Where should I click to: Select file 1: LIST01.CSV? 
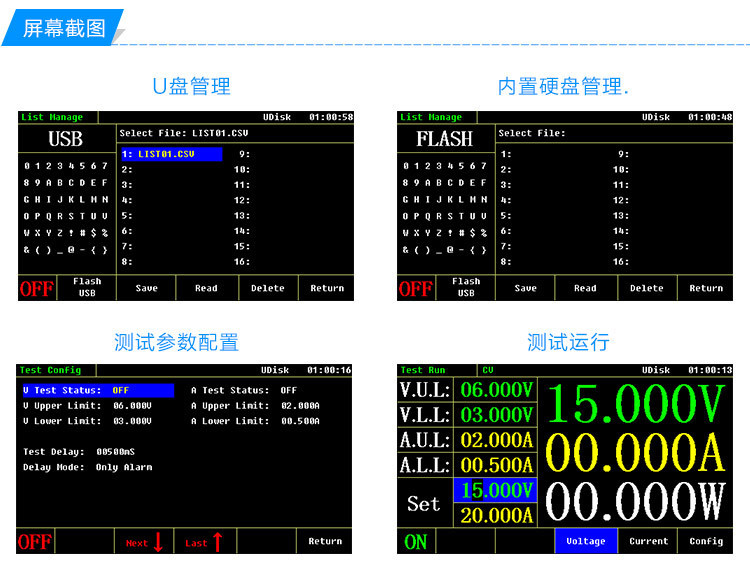pyautogui.click(x=171, y=154)
